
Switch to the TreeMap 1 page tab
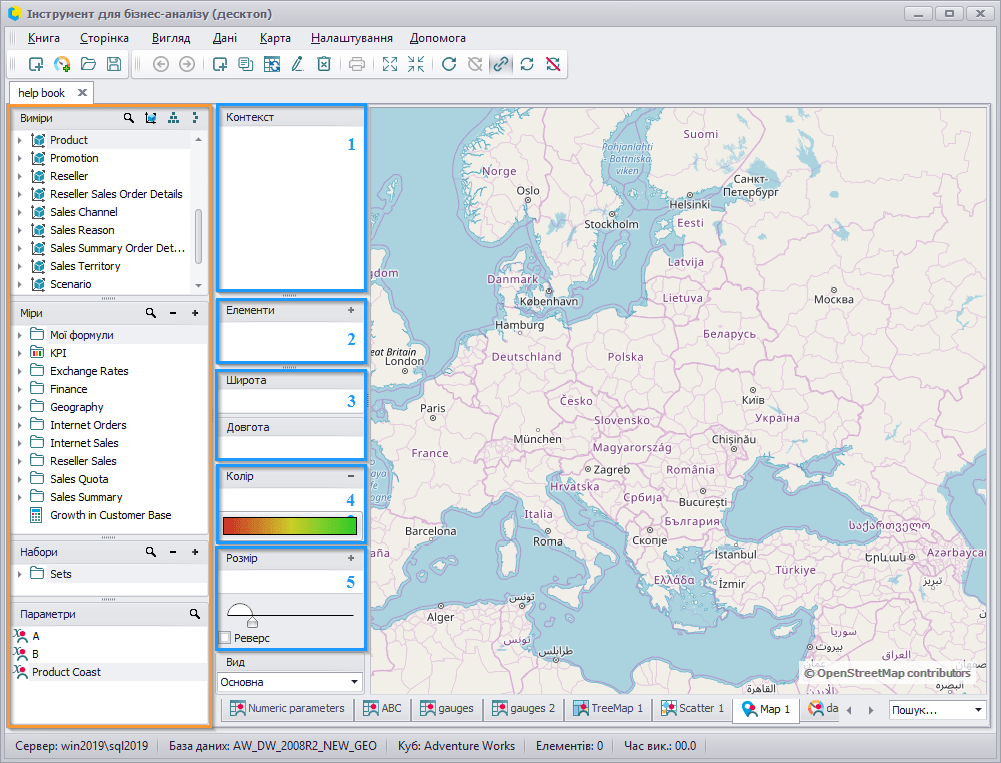[x=608, y=708]
